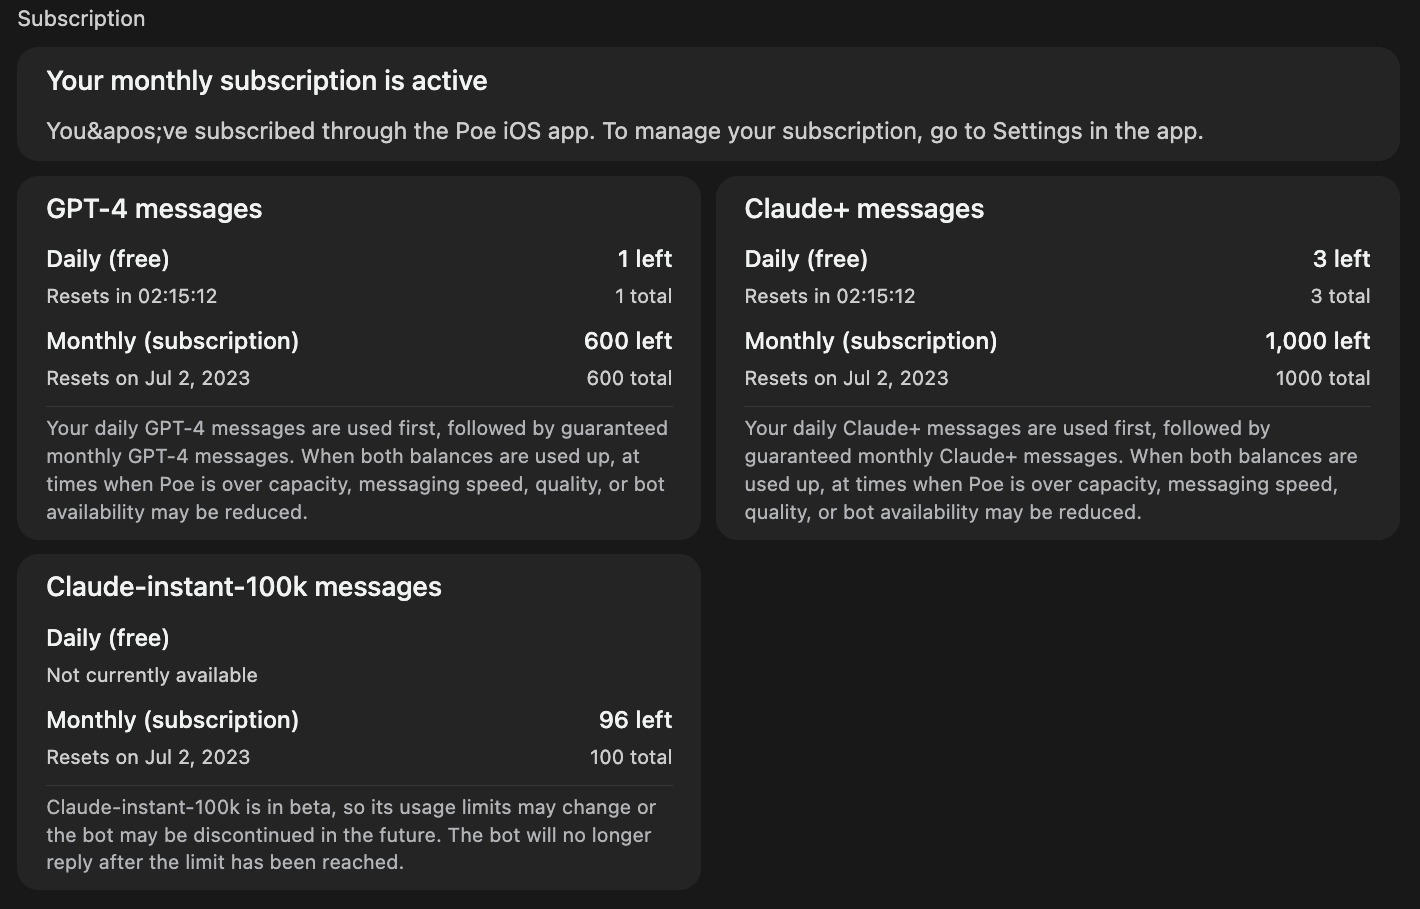
Task: Click the Claude+ monthly "1,000 left" balance
Action: 1317,341
